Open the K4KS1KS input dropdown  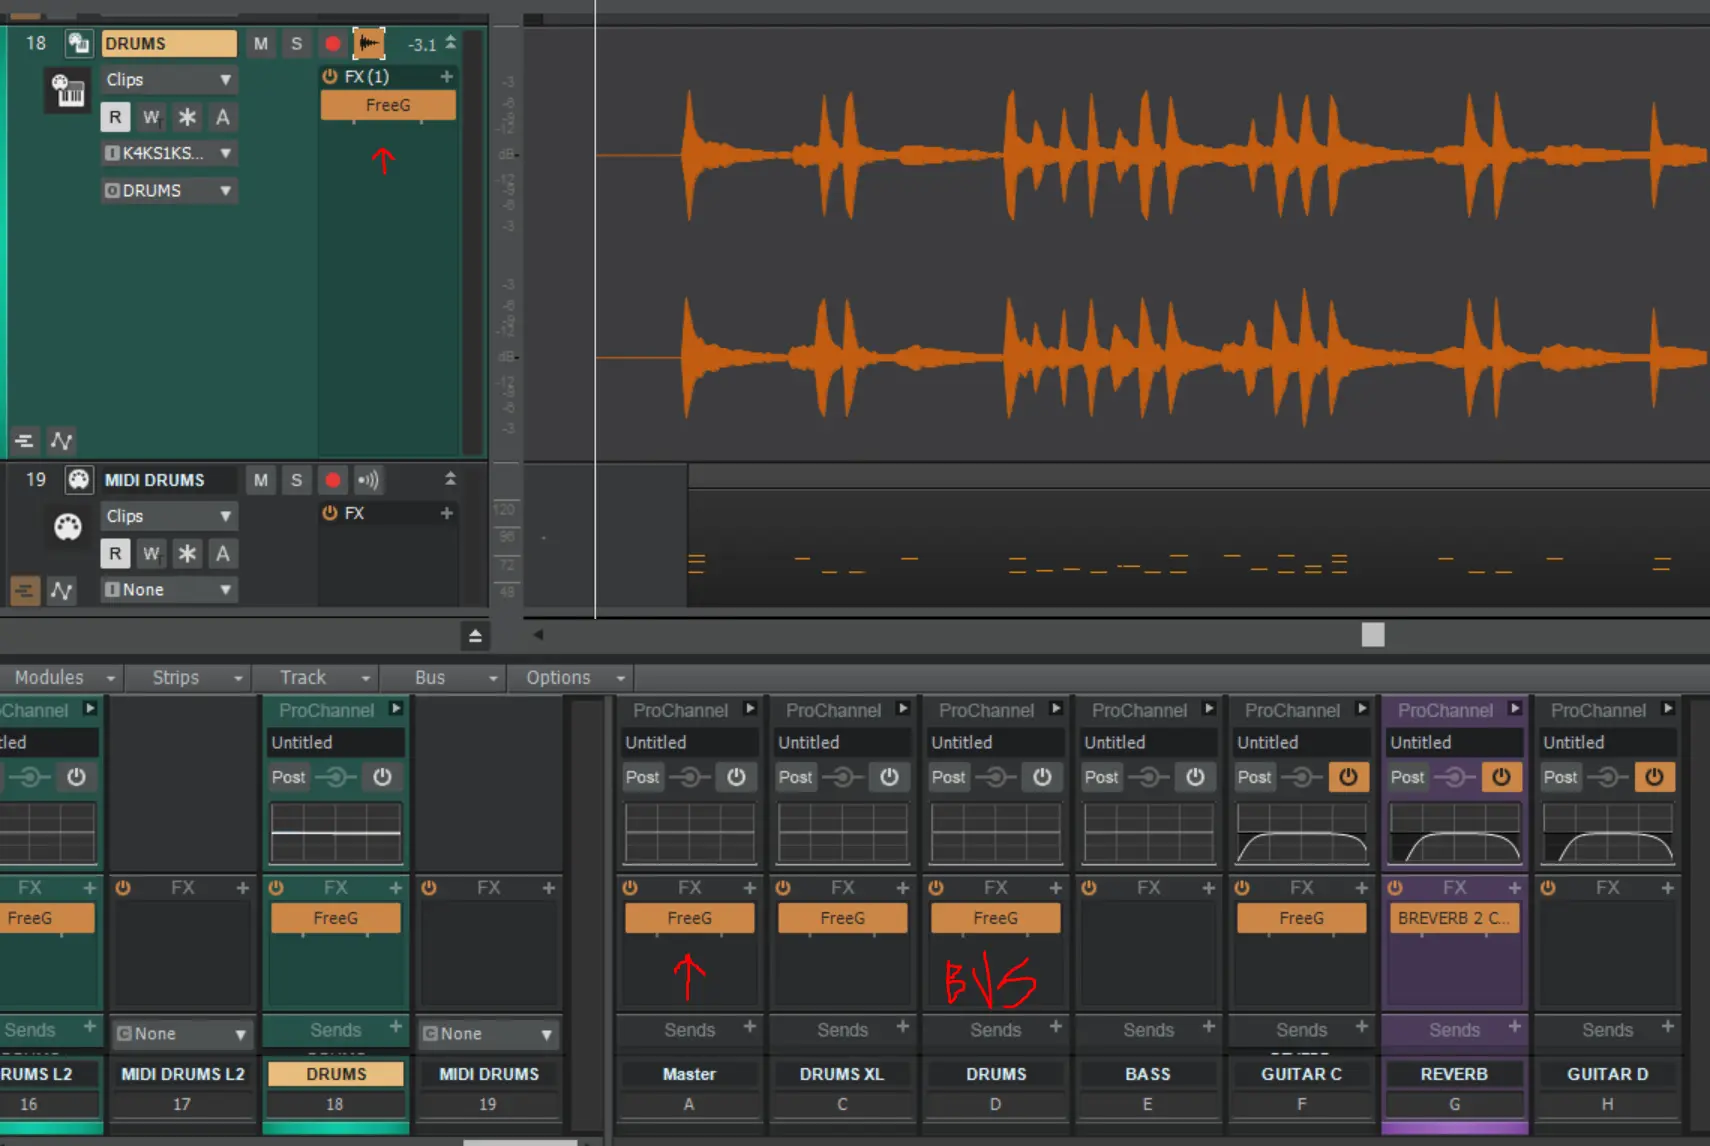point(169,153)
